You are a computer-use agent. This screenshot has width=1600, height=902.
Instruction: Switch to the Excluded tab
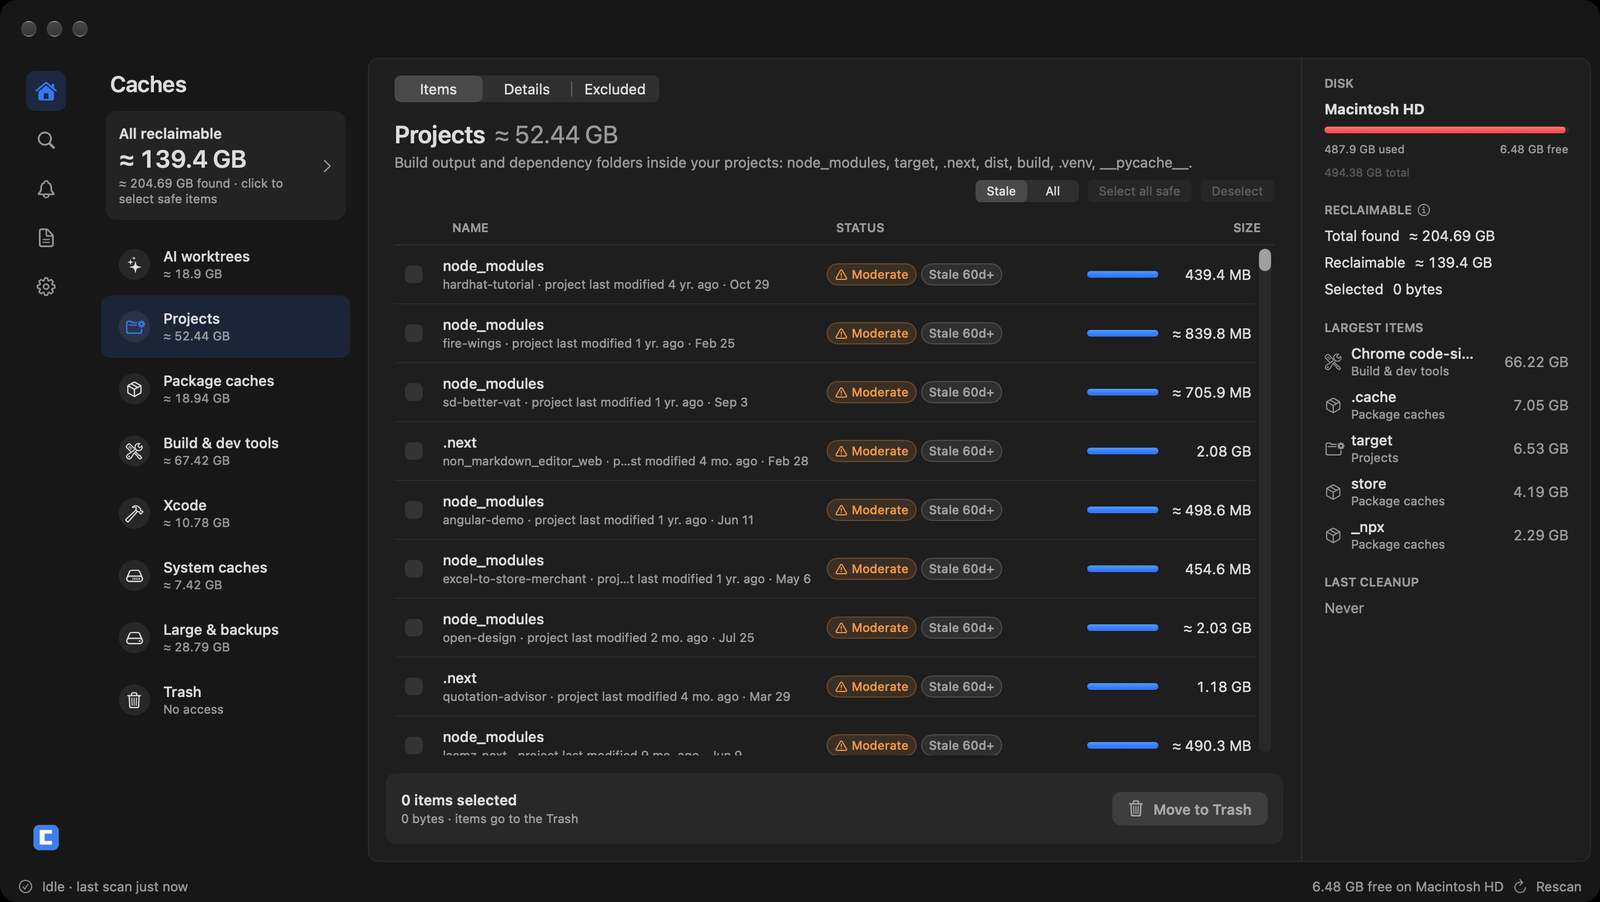pos(615,89)
